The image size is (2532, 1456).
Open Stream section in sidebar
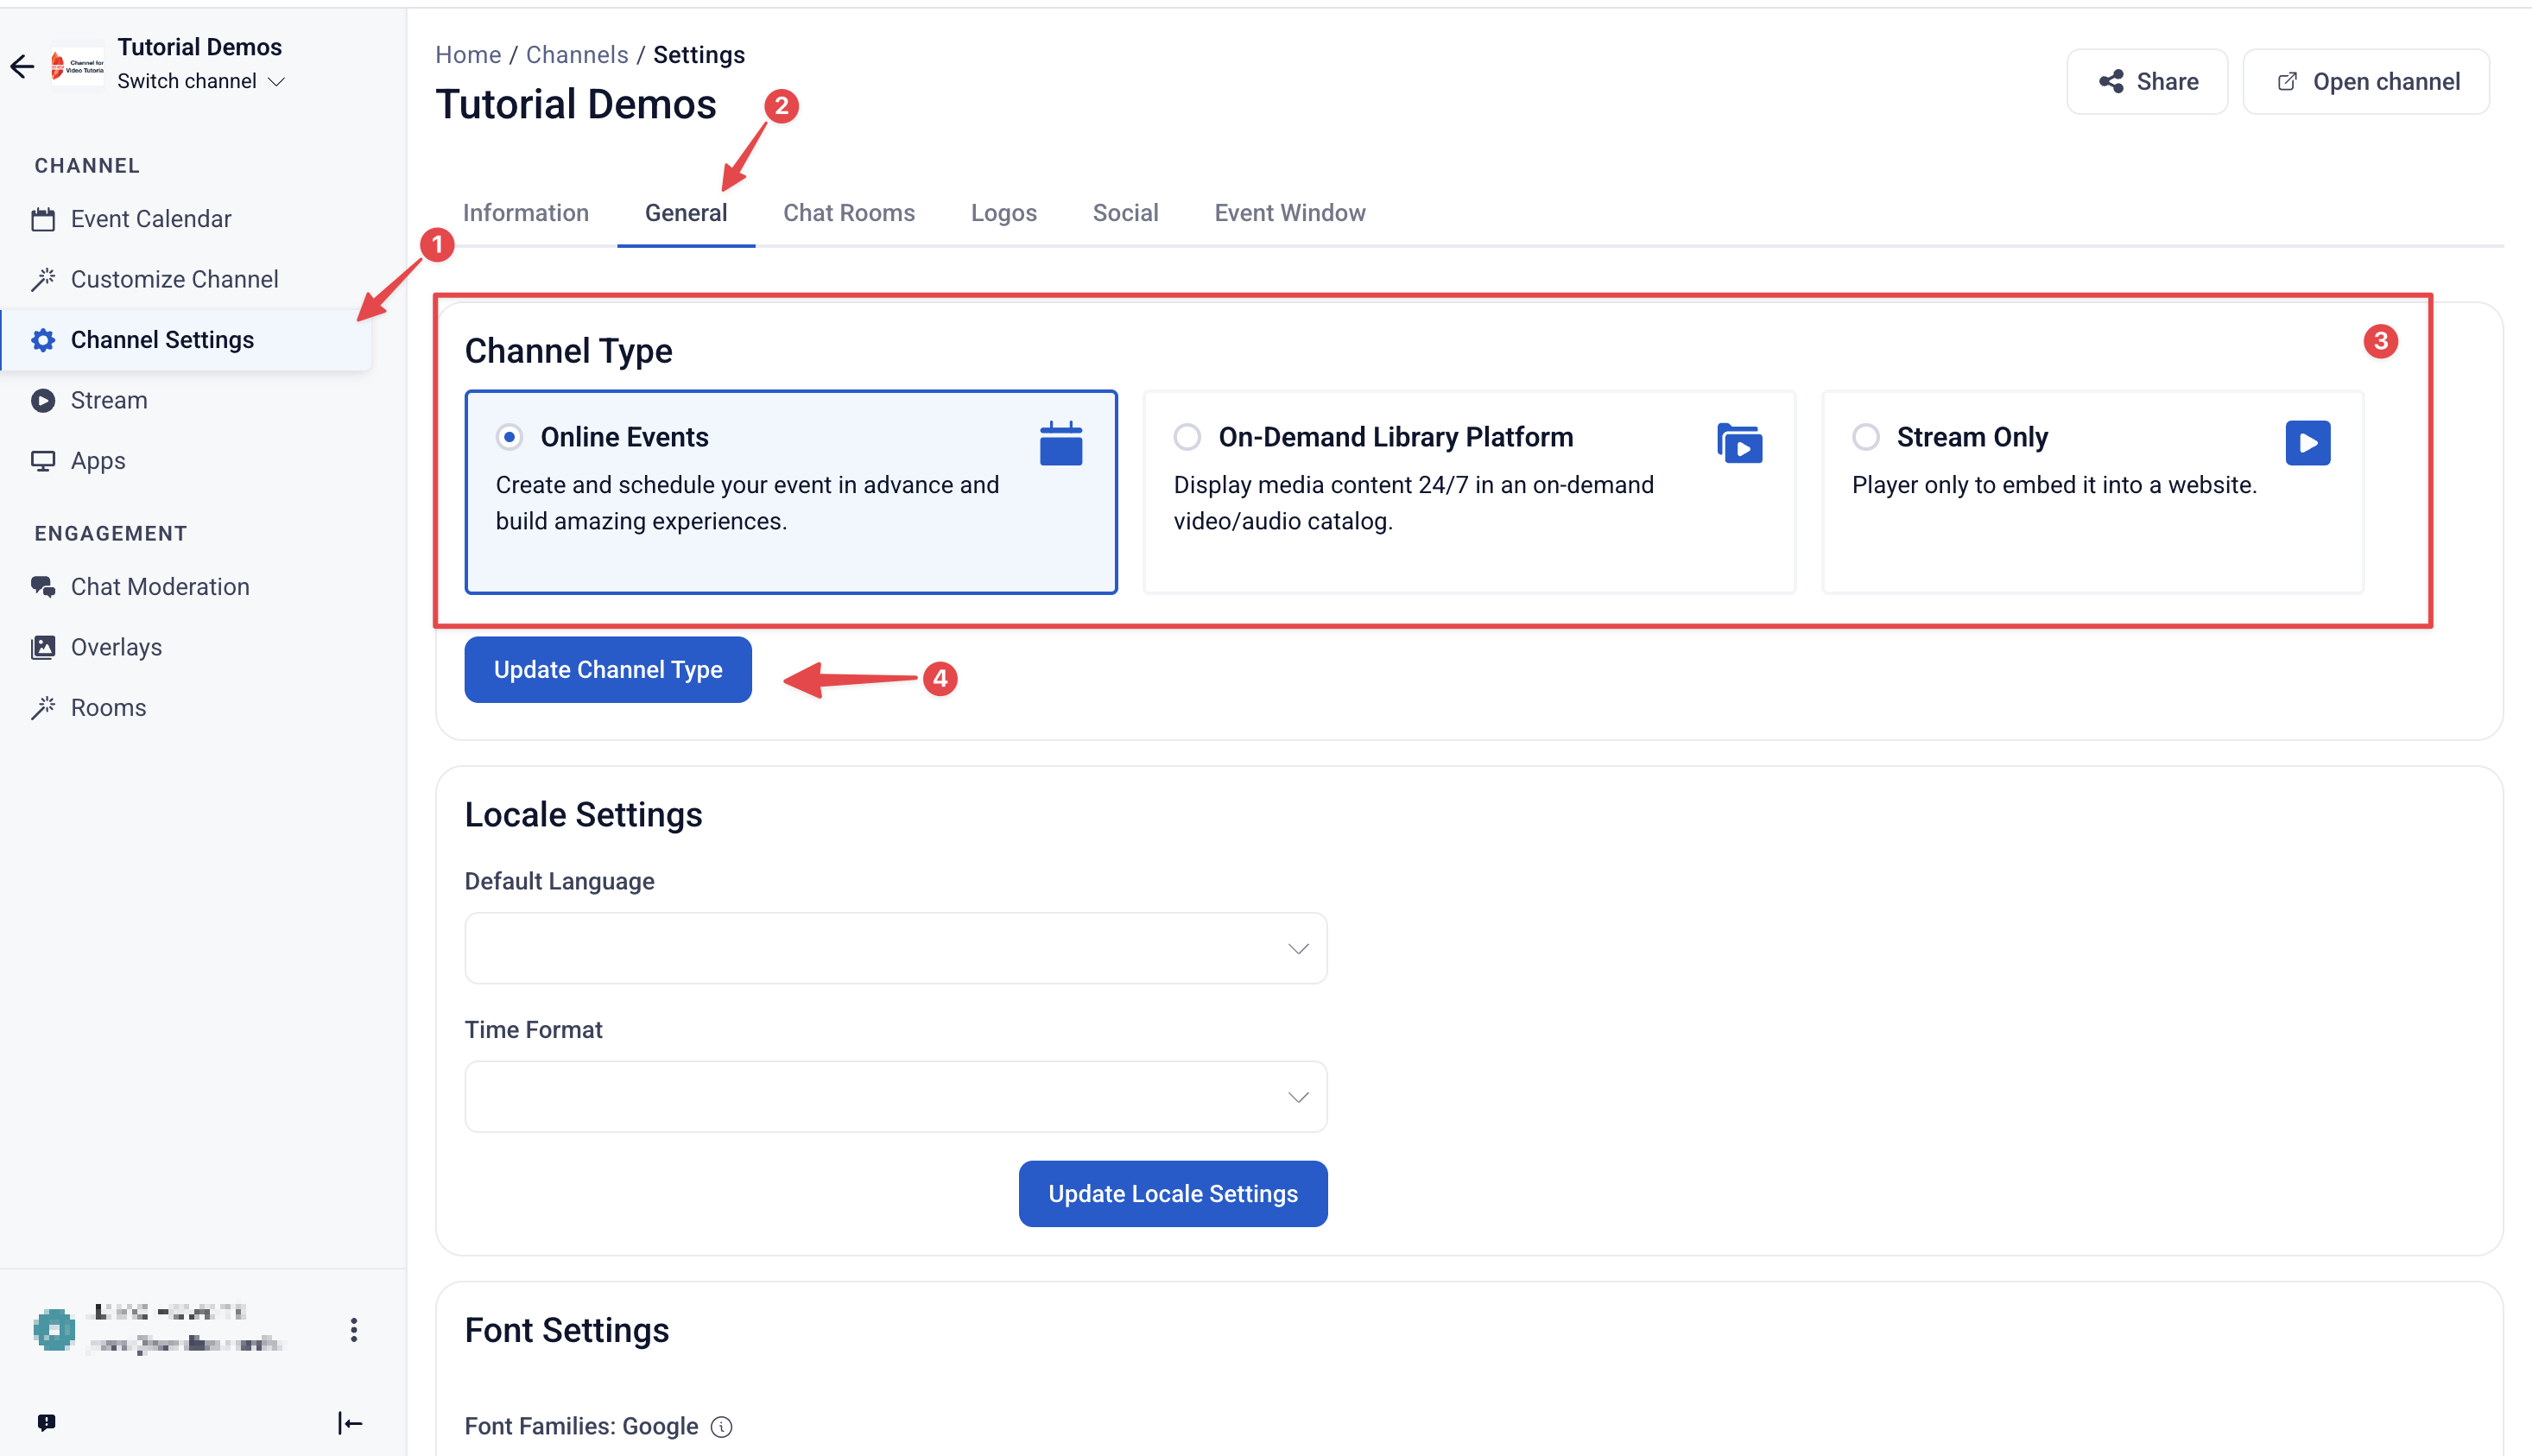pyautogui.click(x=108, y=400)
